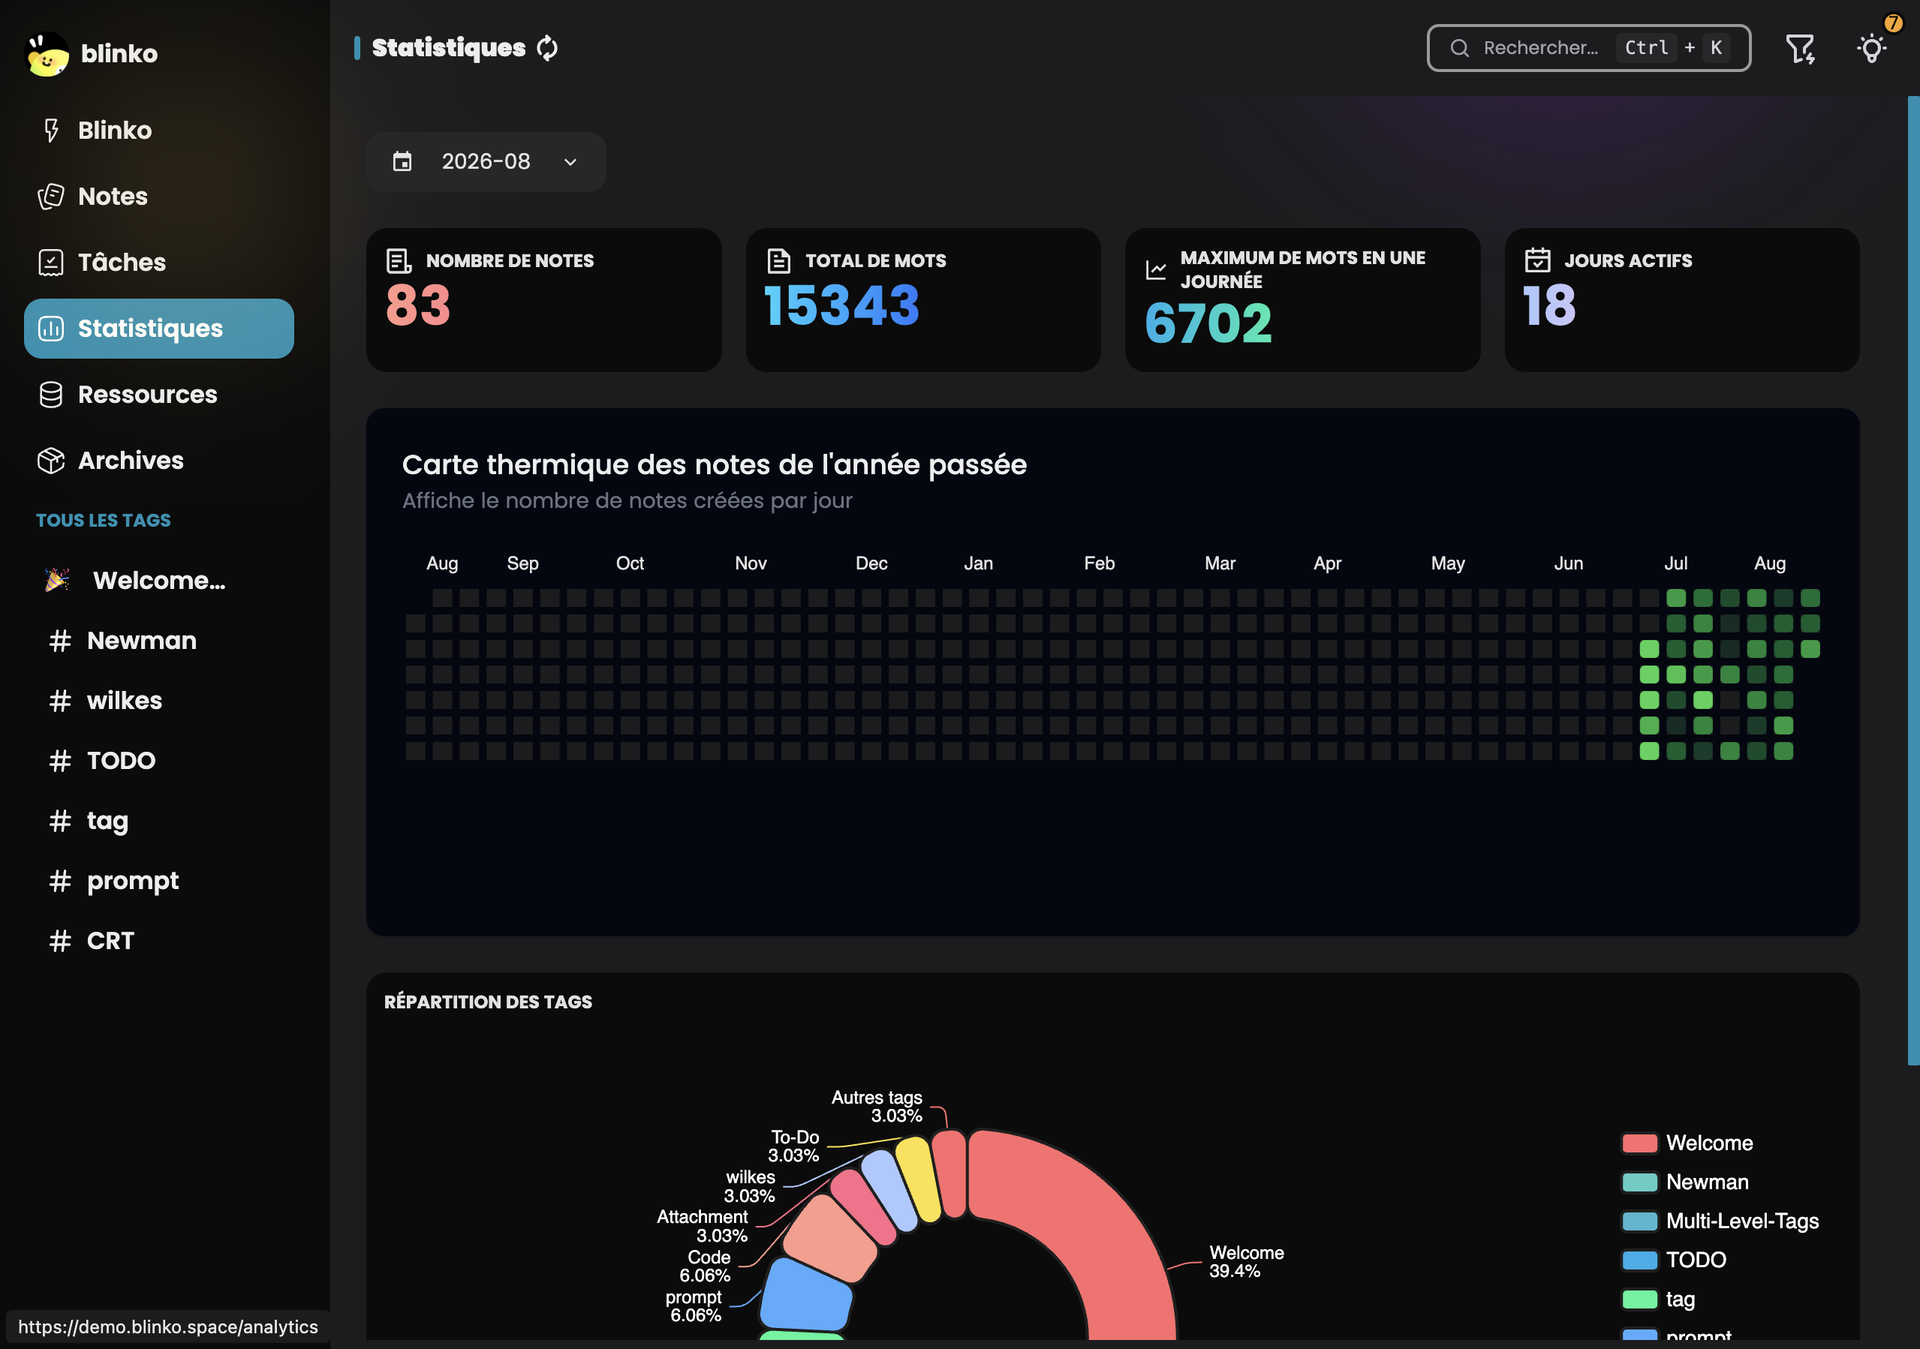This screenshot has height=1349, width=1920.
Task: Click the 15343 total words value
Action: tap(841, 305)
